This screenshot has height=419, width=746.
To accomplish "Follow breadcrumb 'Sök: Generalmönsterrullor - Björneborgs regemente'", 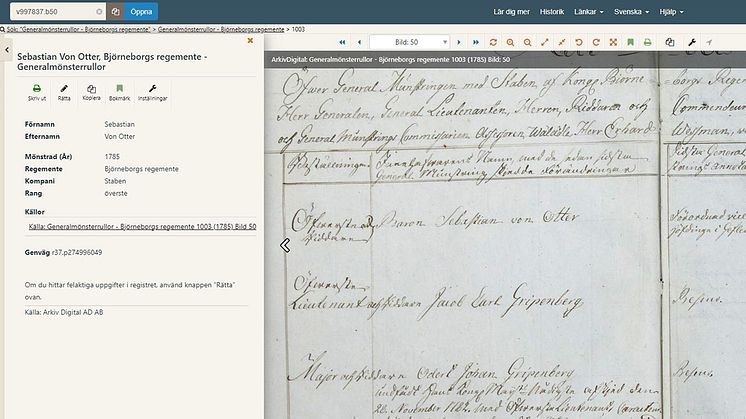I will click(x=79, y=29).
